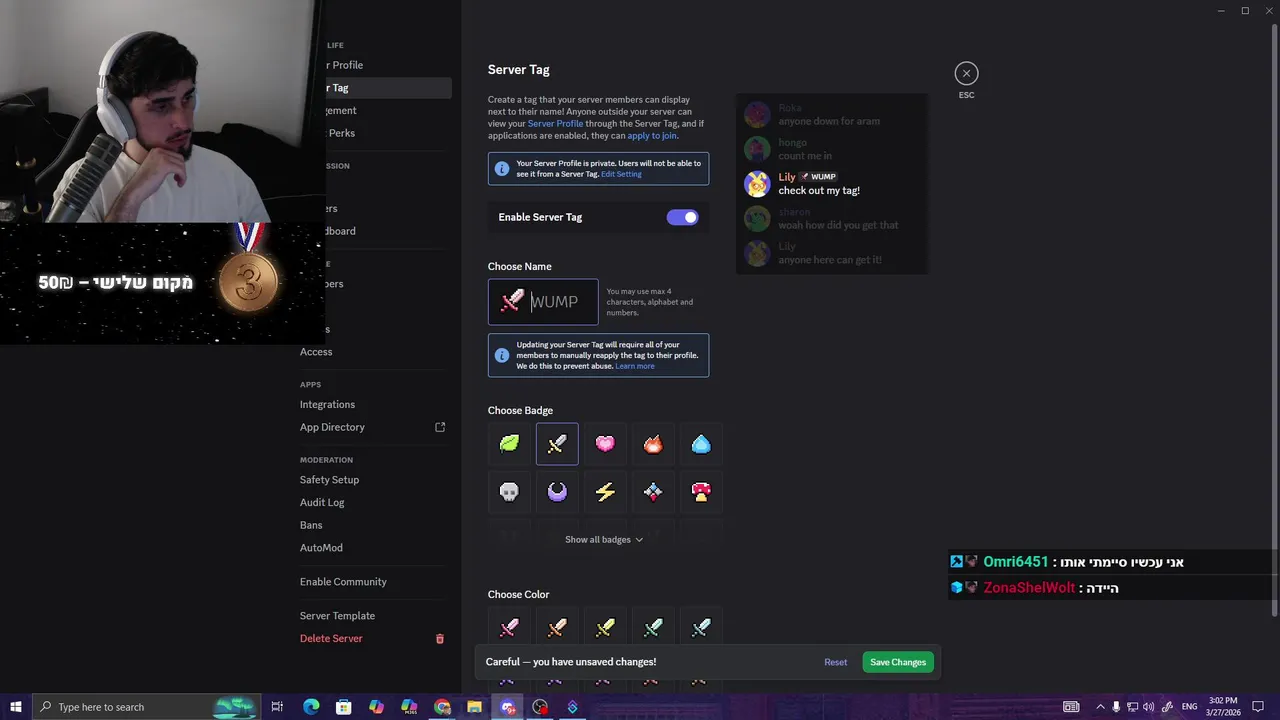Open Enable Community page
Image resolution: width=1280 pixels, height=720 pixels.
point(343,582)
